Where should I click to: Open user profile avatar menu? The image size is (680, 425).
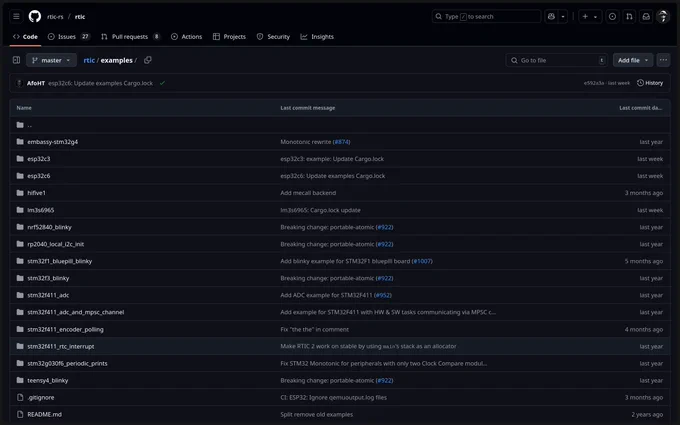point(663,16)
